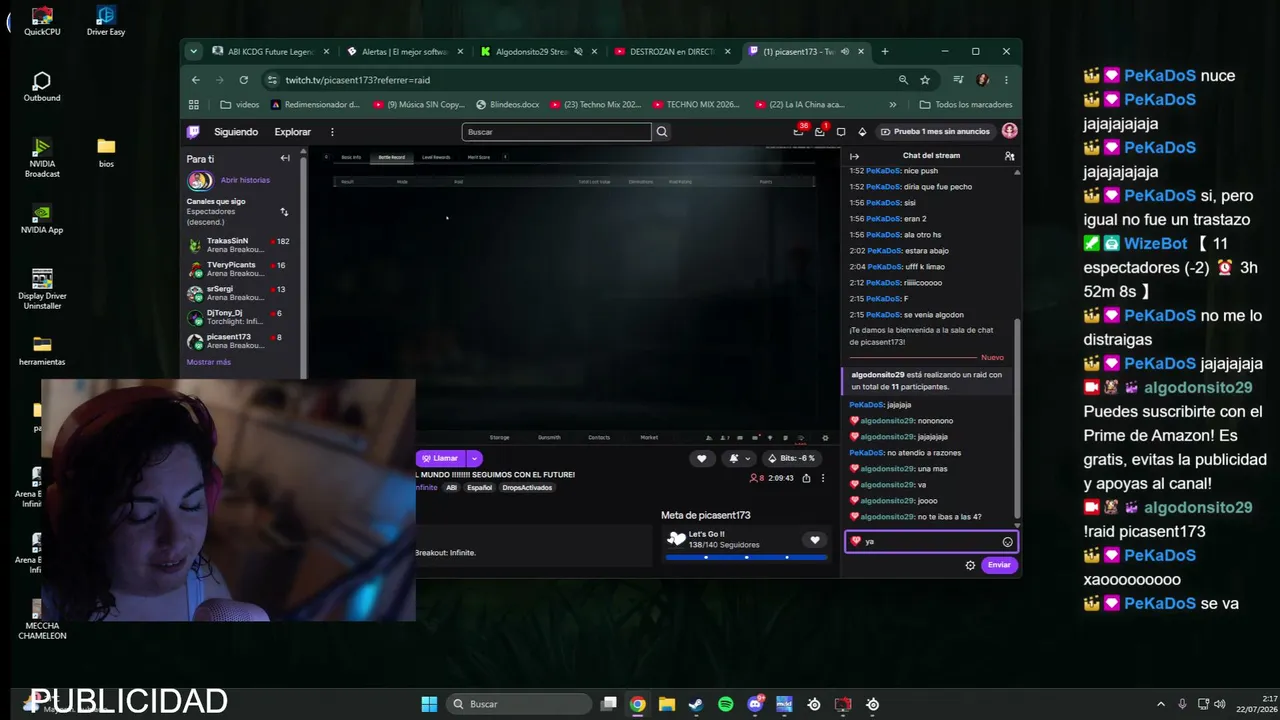This screenshot has width=1280, height=720.
Task: Share the stream via share icon
Action: point(806,478)
